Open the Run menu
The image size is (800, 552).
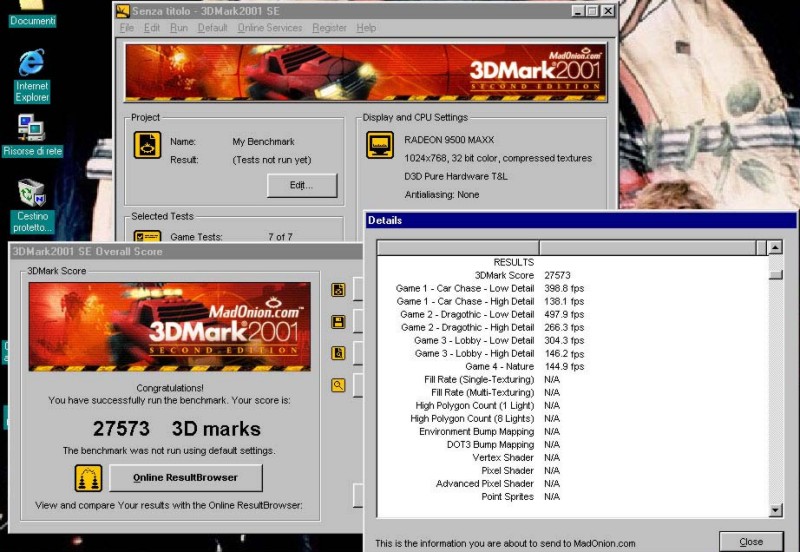pyautogui.click(x=179, y=28)
